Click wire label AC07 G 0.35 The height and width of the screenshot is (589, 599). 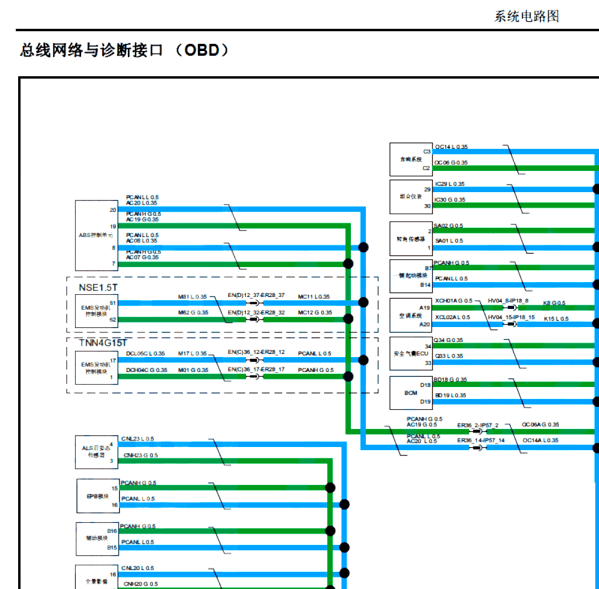142,257
